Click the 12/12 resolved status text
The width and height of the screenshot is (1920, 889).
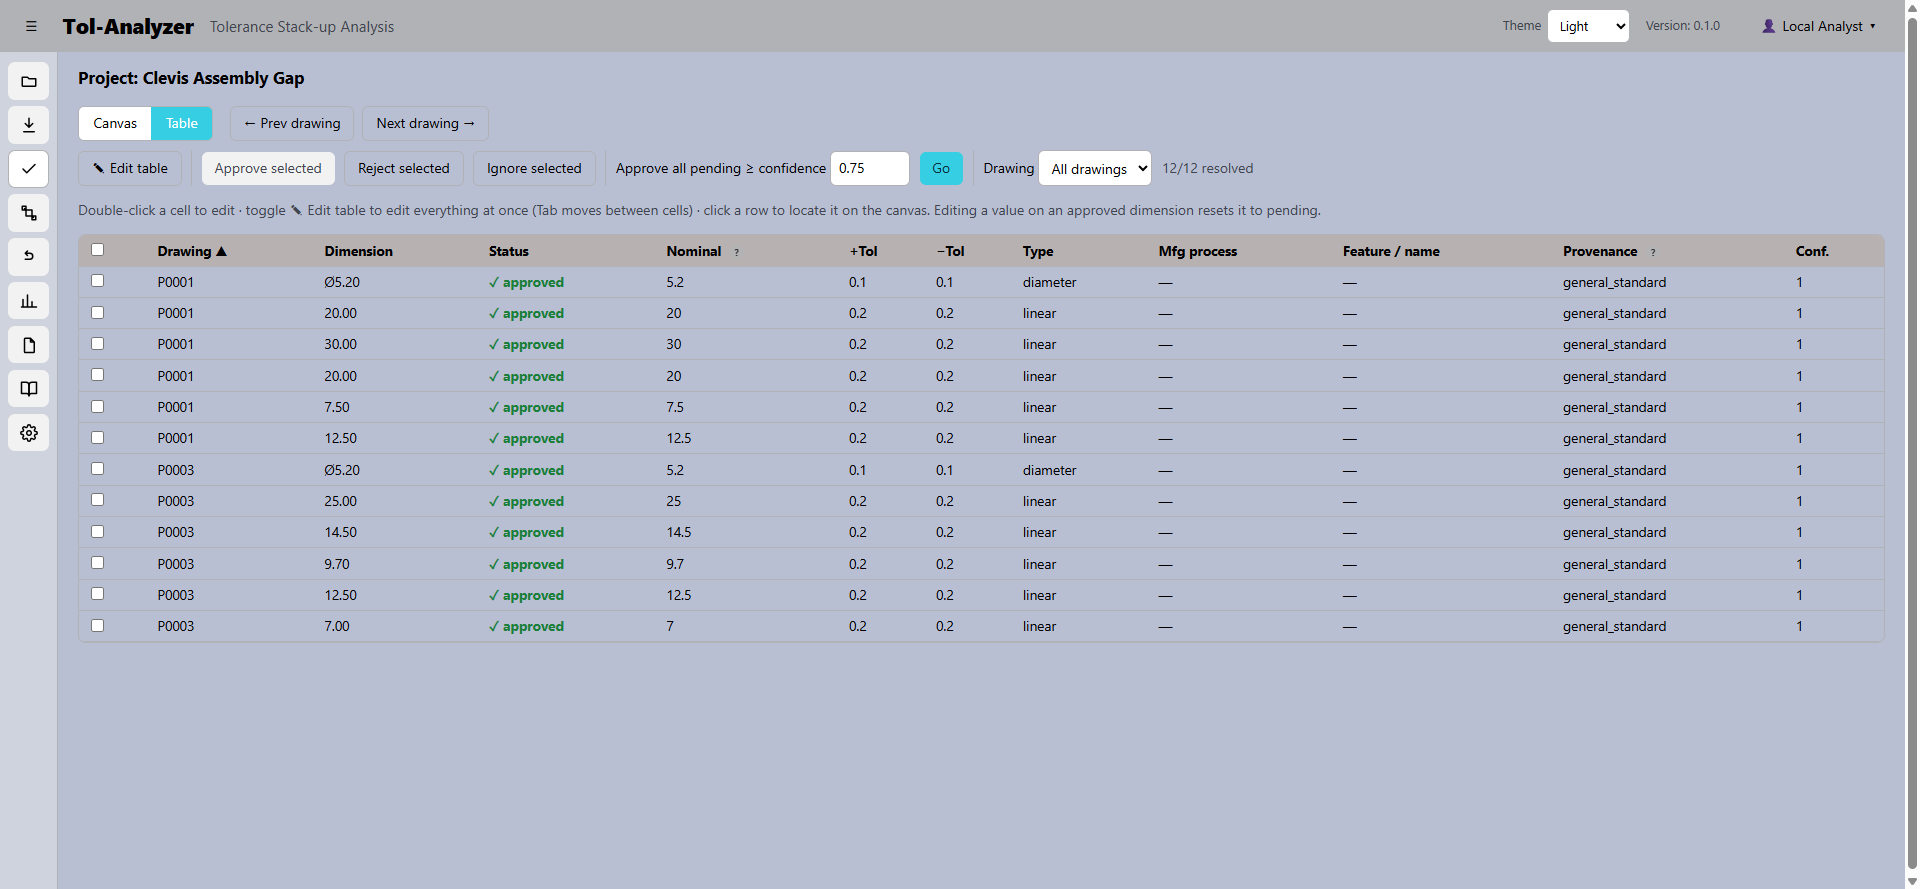point(1207,169)
